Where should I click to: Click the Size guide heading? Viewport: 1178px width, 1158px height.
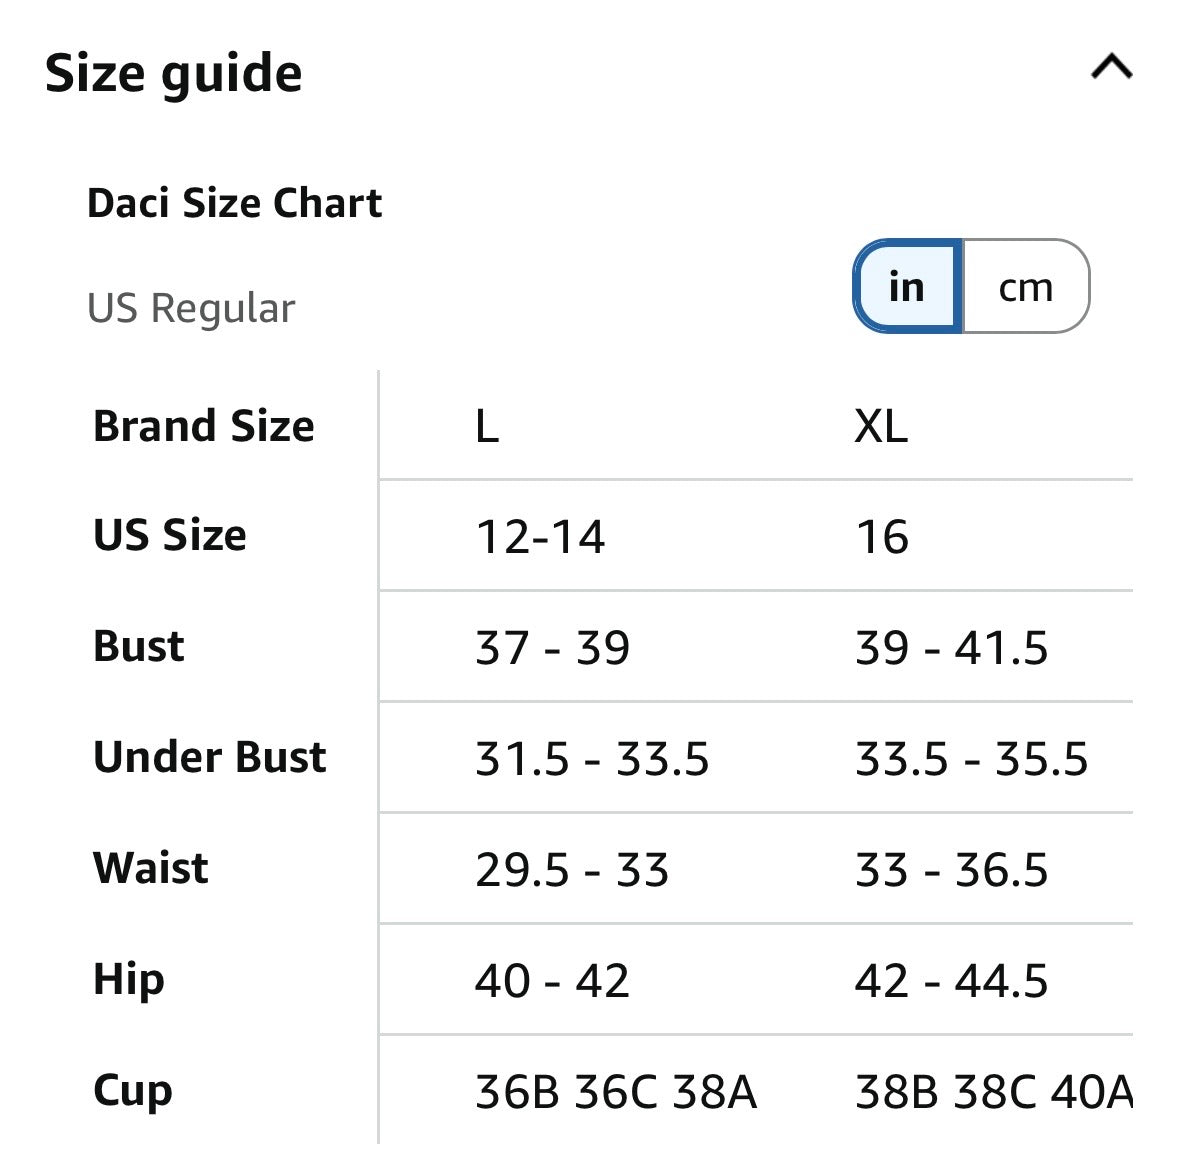pyautogui.click(x=174, y=74)
